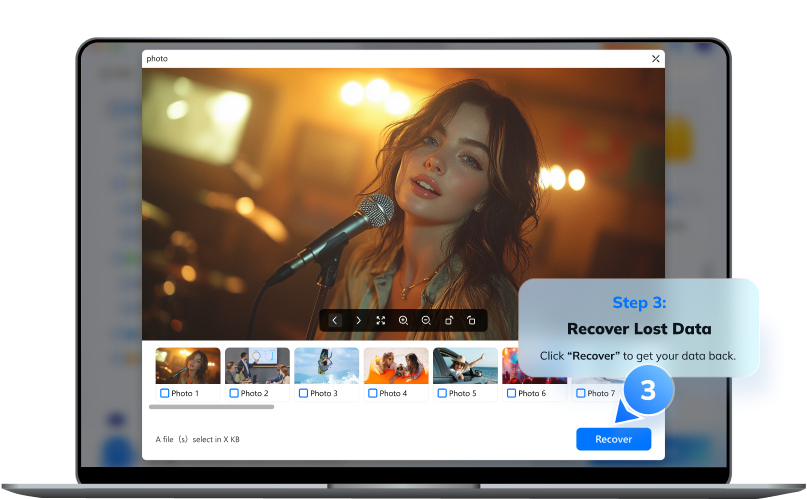Rotate the preview image right
This screenshot has height=499, width=807.
471,320
